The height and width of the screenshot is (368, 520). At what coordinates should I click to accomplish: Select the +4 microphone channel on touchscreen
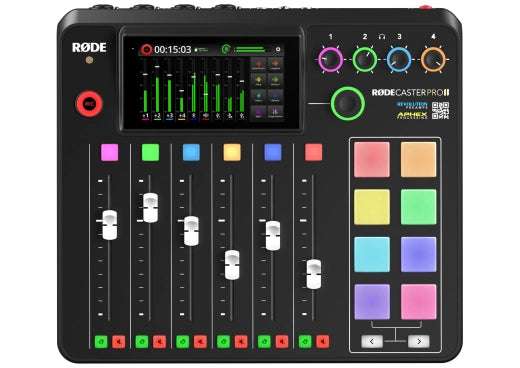coord(181,116)
